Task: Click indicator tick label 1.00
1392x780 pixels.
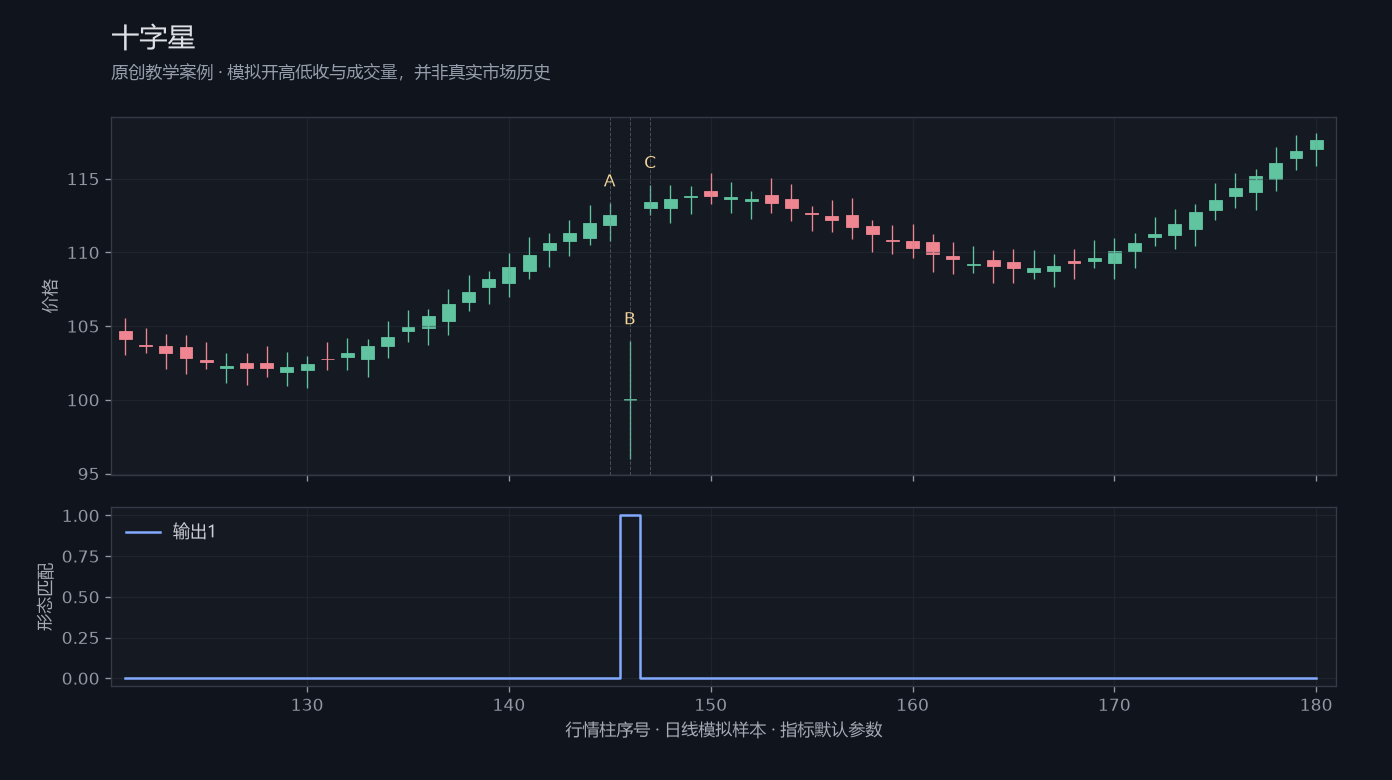Action: tap(81, 516)
